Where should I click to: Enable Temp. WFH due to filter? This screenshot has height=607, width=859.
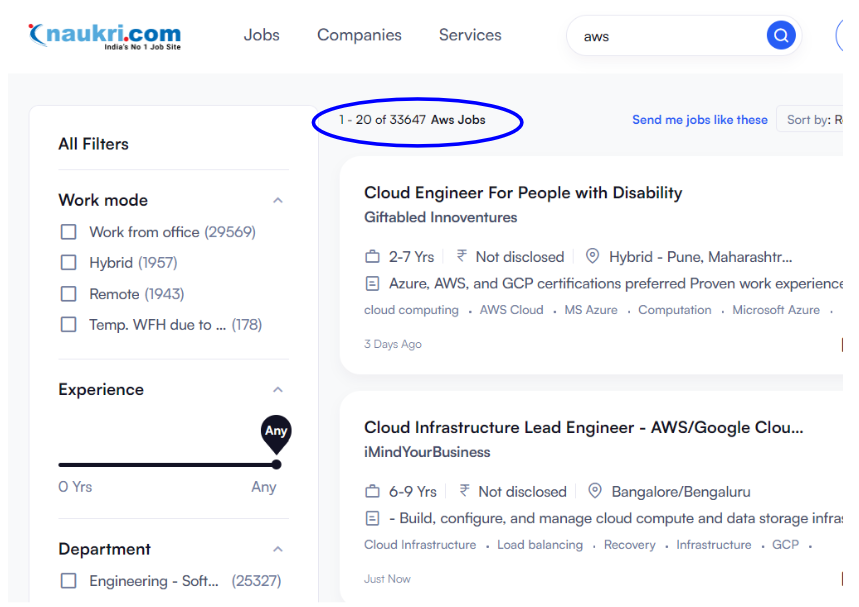[68, 324]
